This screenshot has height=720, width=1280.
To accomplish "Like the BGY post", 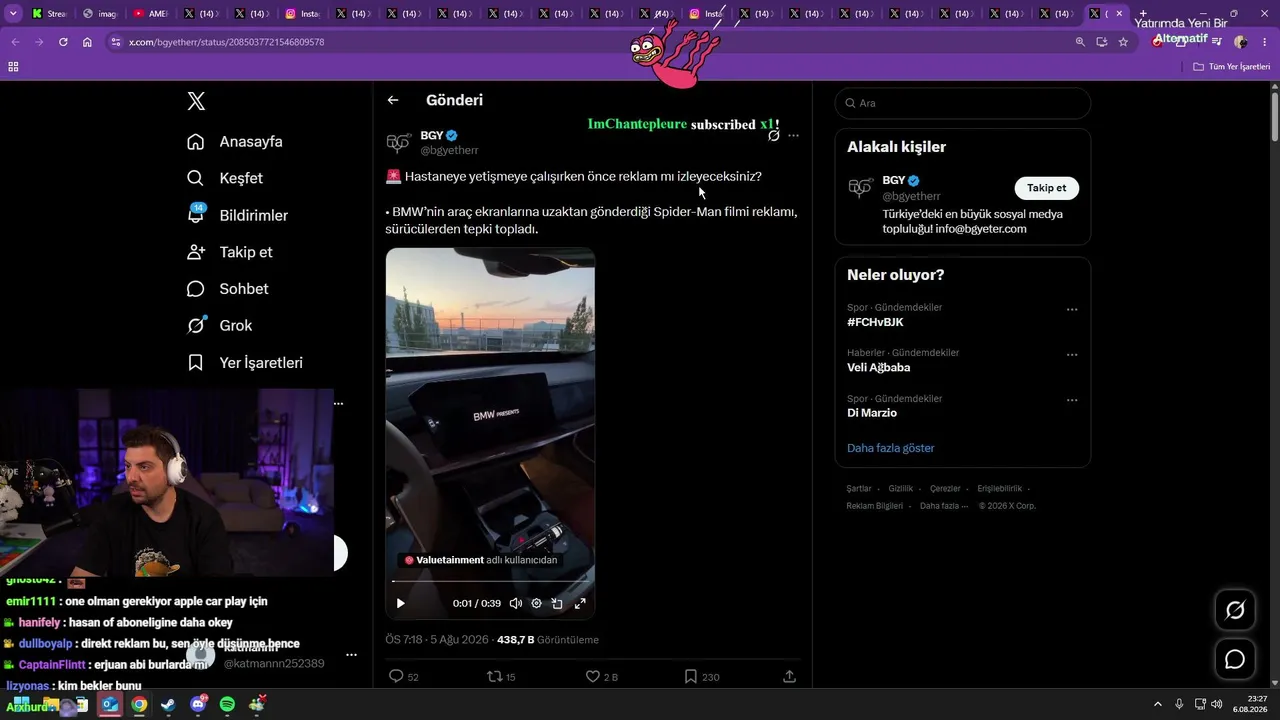I will (593, 677).
